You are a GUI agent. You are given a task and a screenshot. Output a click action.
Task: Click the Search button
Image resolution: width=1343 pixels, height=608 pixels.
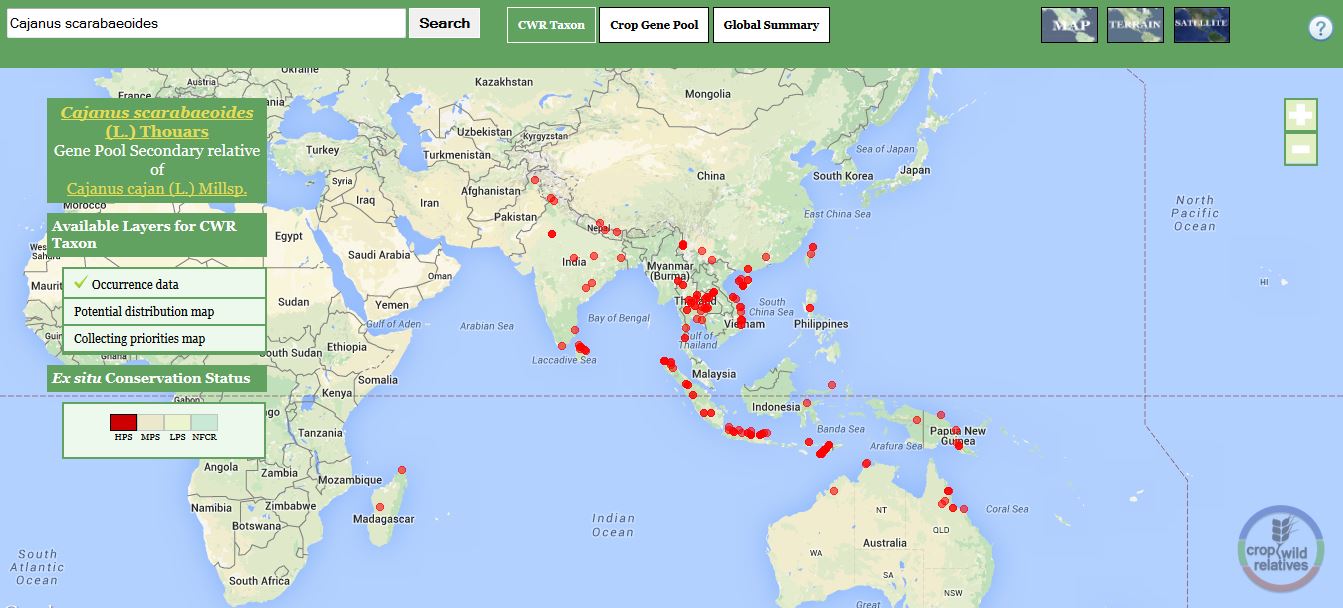pos(444,23)
